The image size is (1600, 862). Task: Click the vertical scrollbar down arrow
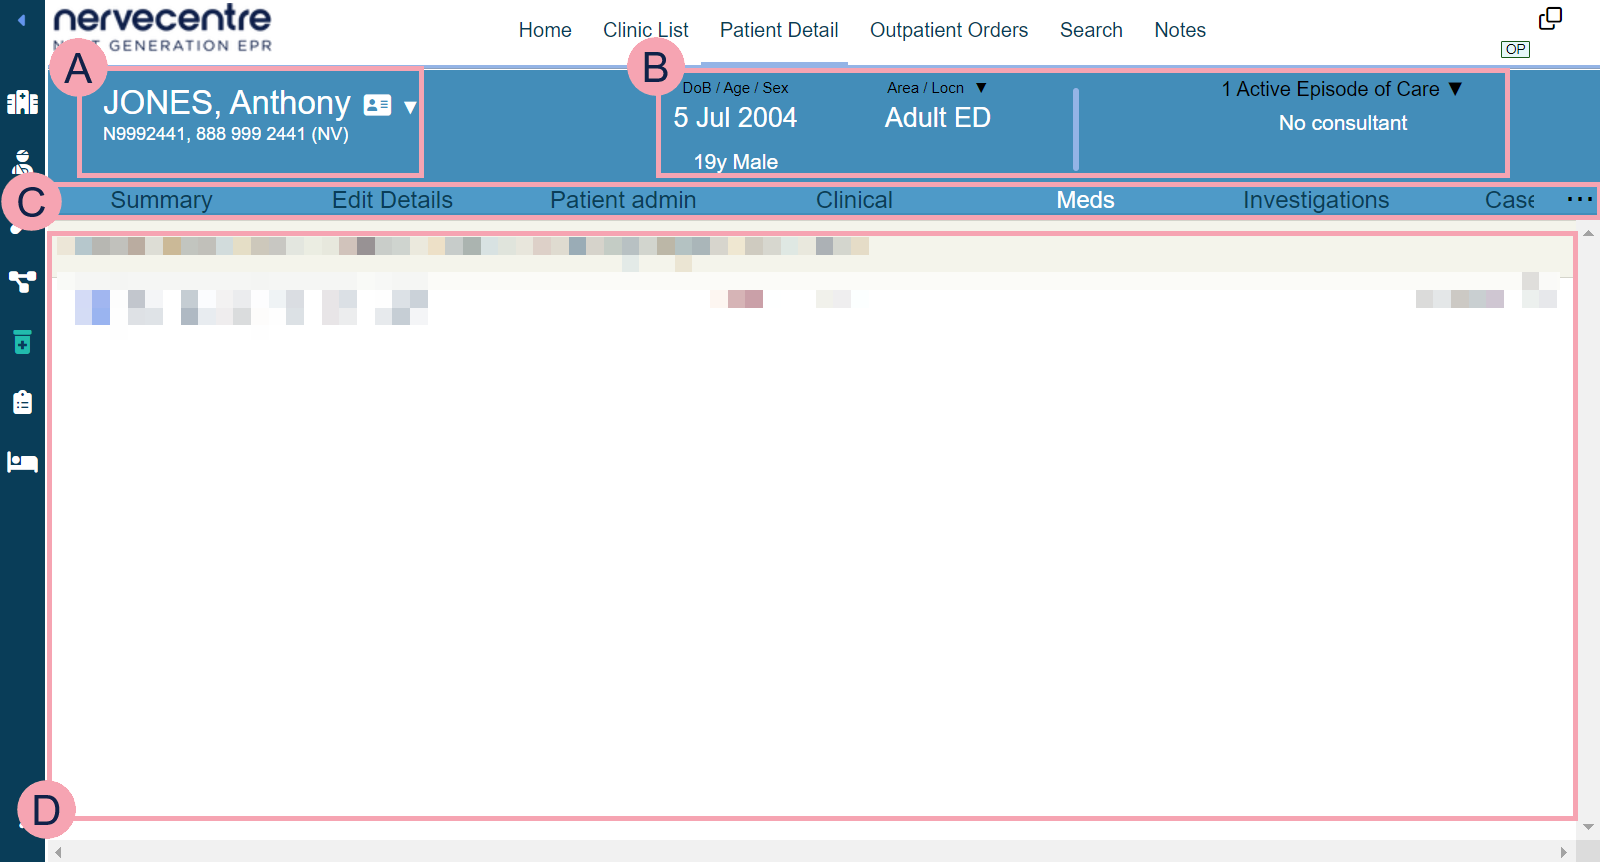pos(1588,827)
